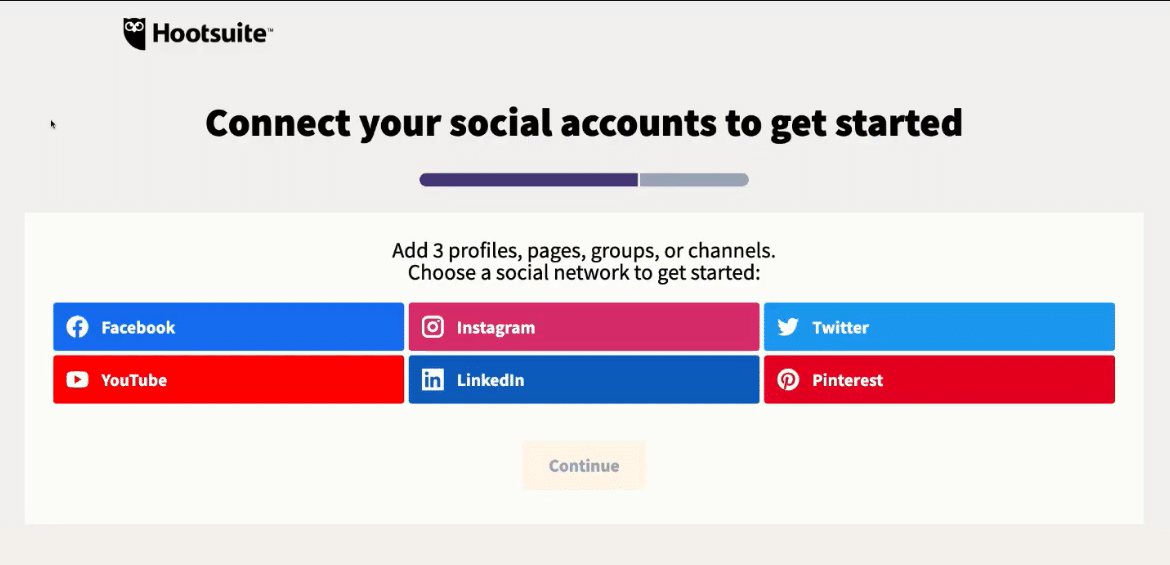Click the Twitter bird icon

tap(788, 327)
